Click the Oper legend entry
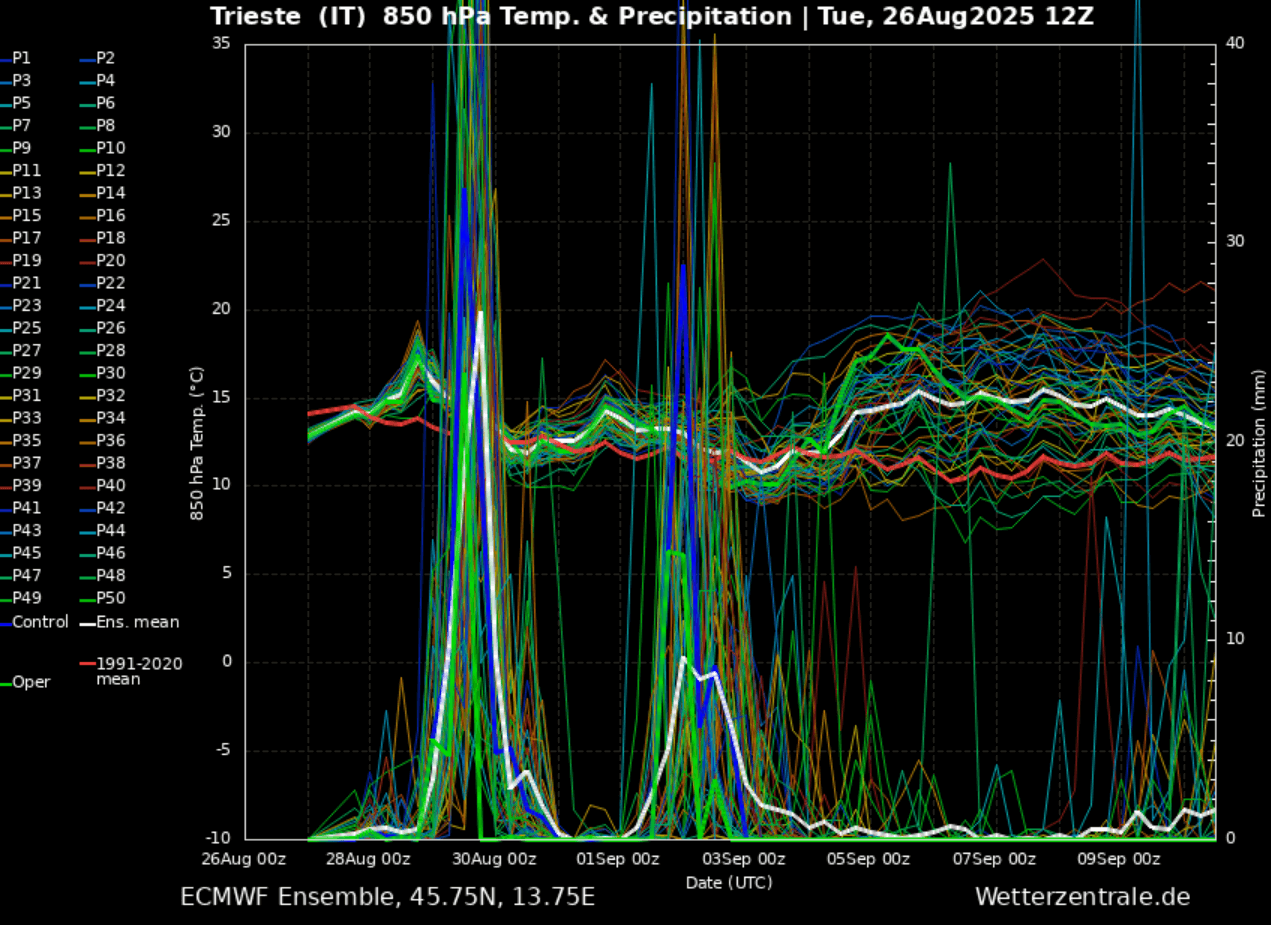This screenshot has height=925, width=1271. pos(25,682)
